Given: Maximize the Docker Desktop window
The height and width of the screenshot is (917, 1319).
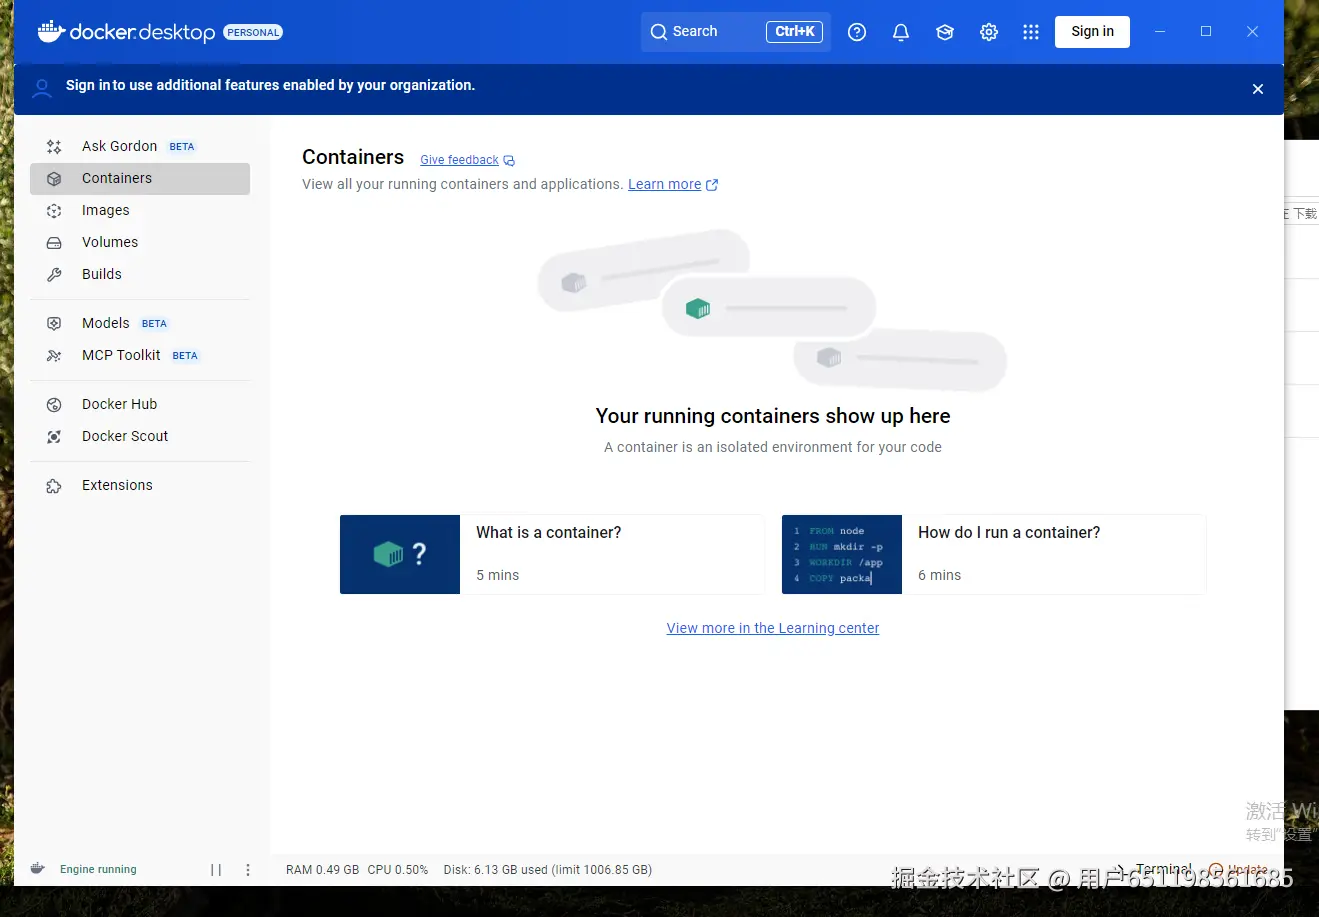Looking at the screenshot, I should (1206, 32).
